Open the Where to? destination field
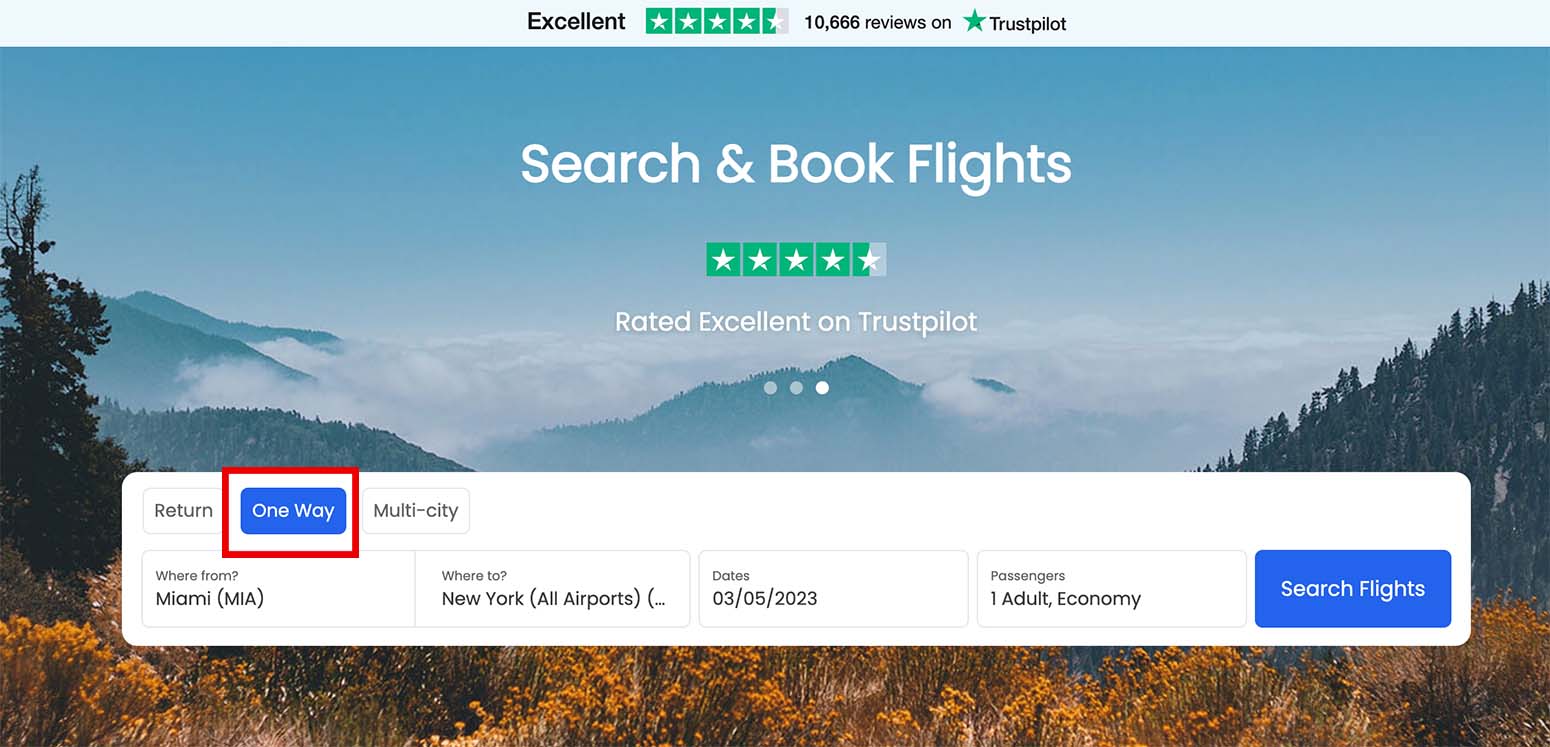This screenshot has height=747, width=1550. (553, 589)
